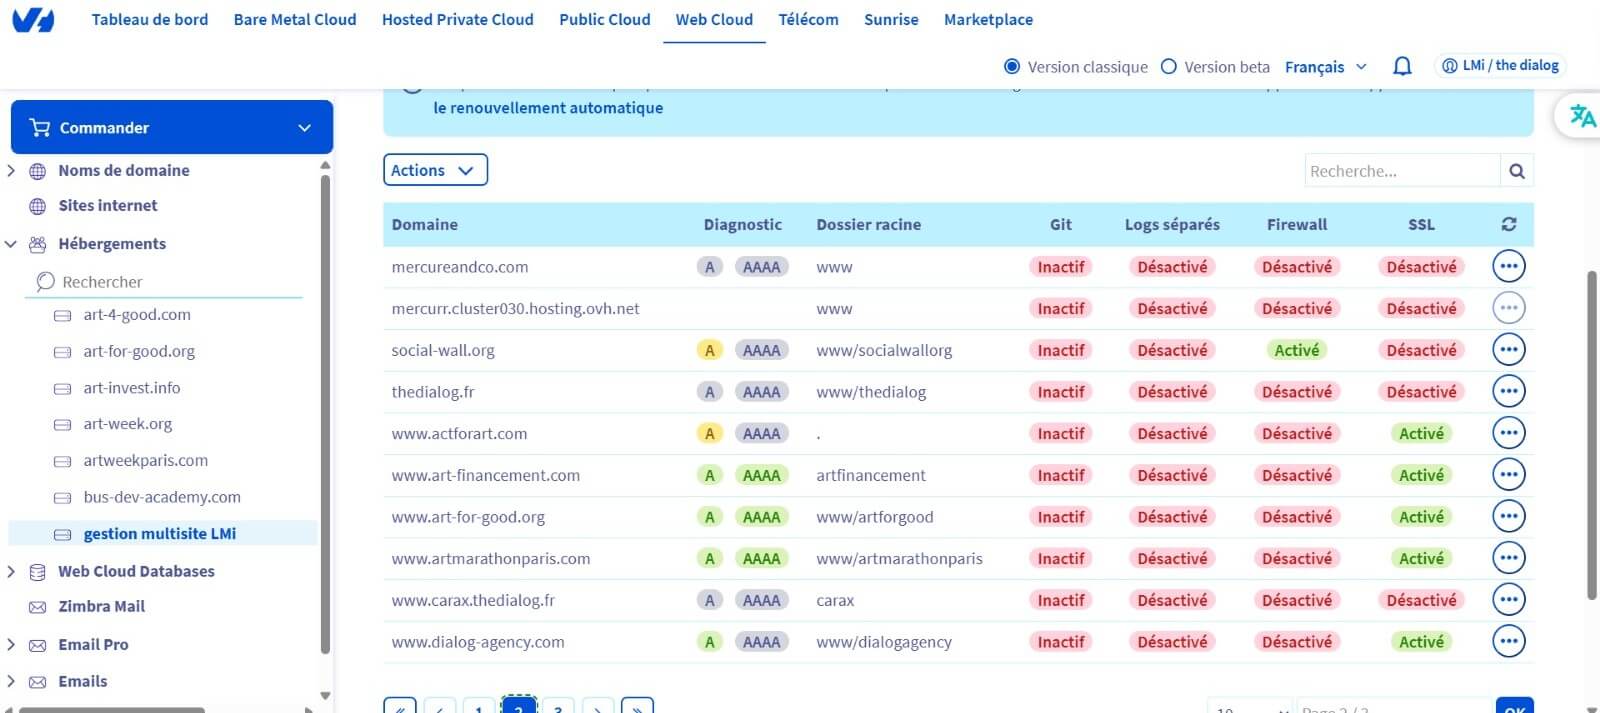Screen dimensions: 1600x713
Task: Click mercurr.cluster030.hosting.ovh.net domain cell
Action: (x=515, y=309)
